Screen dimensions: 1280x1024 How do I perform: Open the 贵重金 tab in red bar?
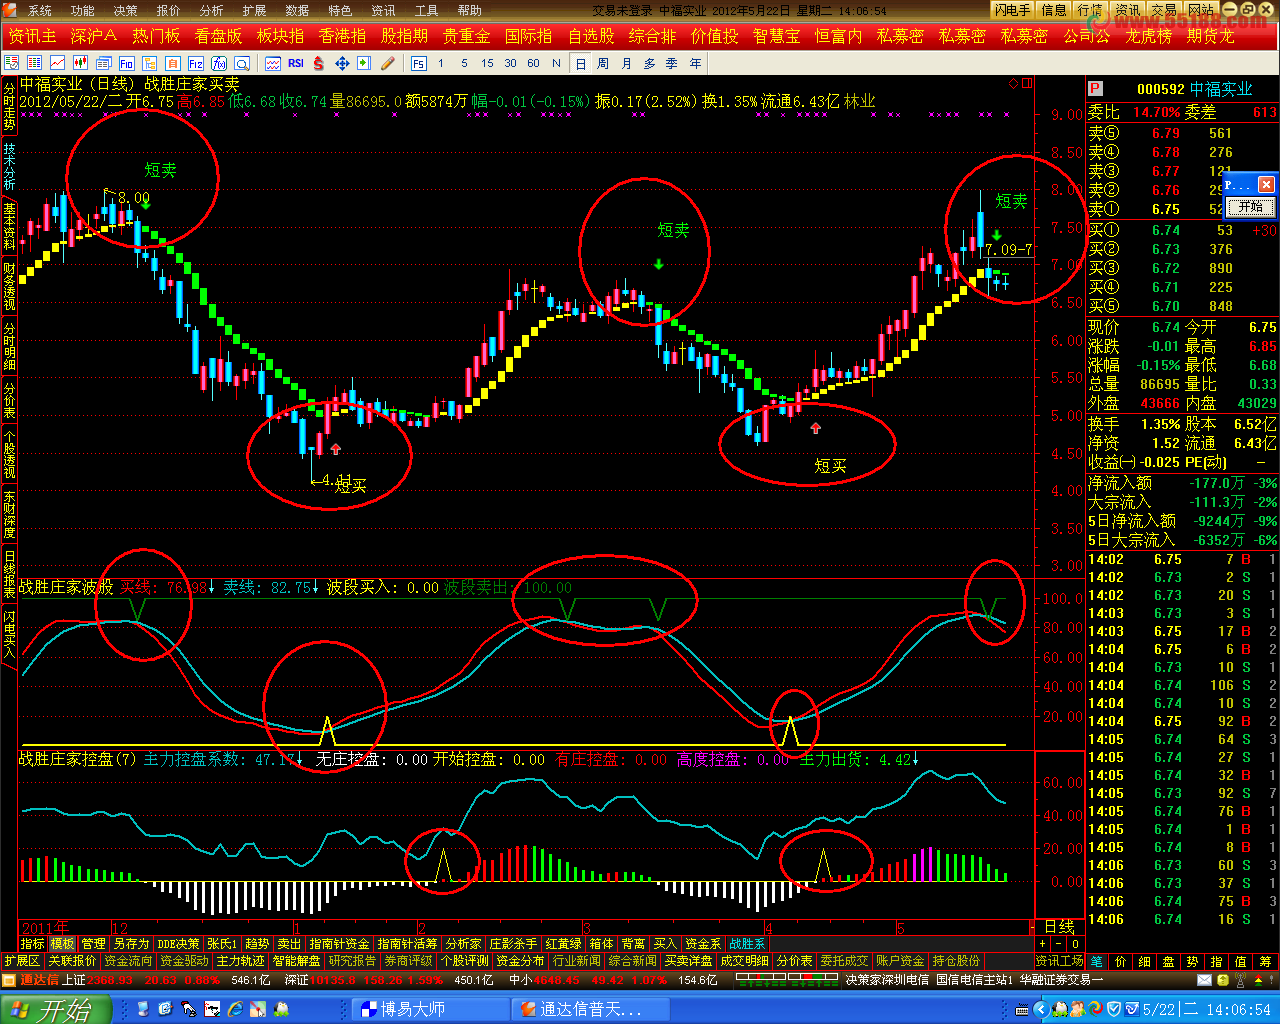pyautogui.click(x=466, y=36)
